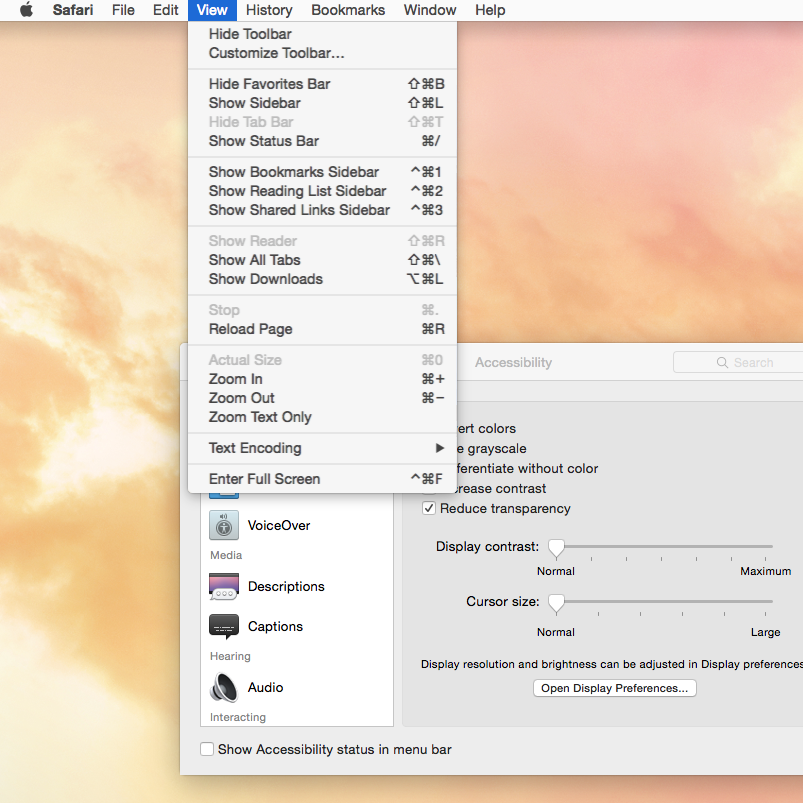Open the Safari application menu
The image size is (803, 803).
73,10
